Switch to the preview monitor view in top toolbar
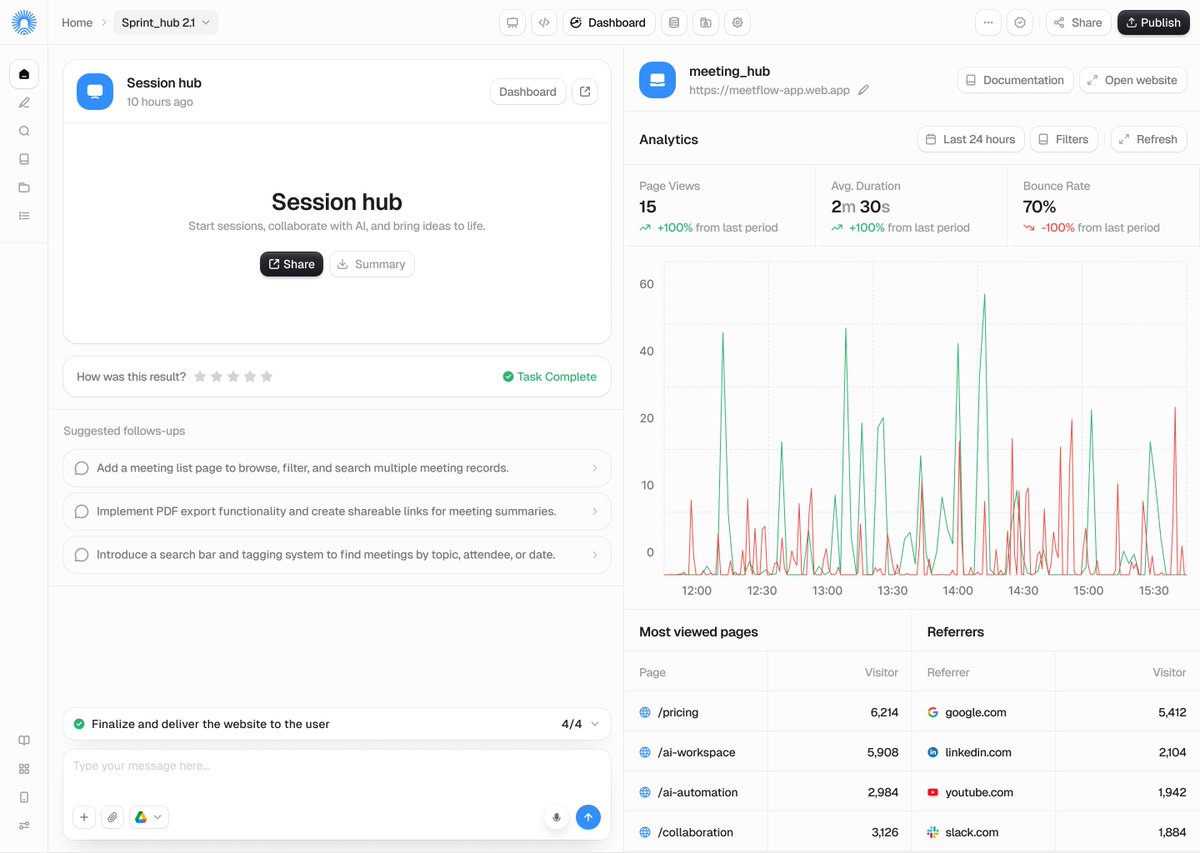Image resolution: width=1200 pixels, height=853 pixels. (x=512, y=22)
